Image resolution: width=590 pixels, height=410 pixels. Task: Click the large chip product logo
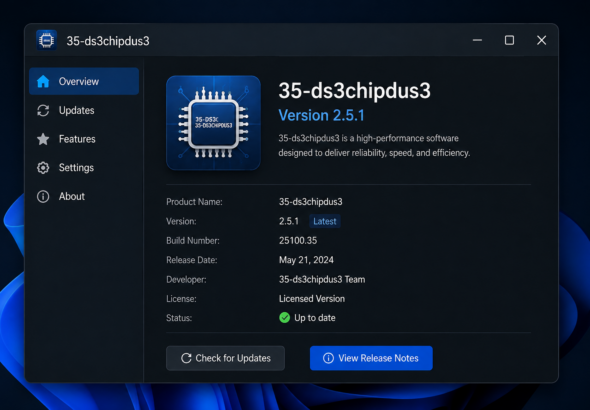213,123
